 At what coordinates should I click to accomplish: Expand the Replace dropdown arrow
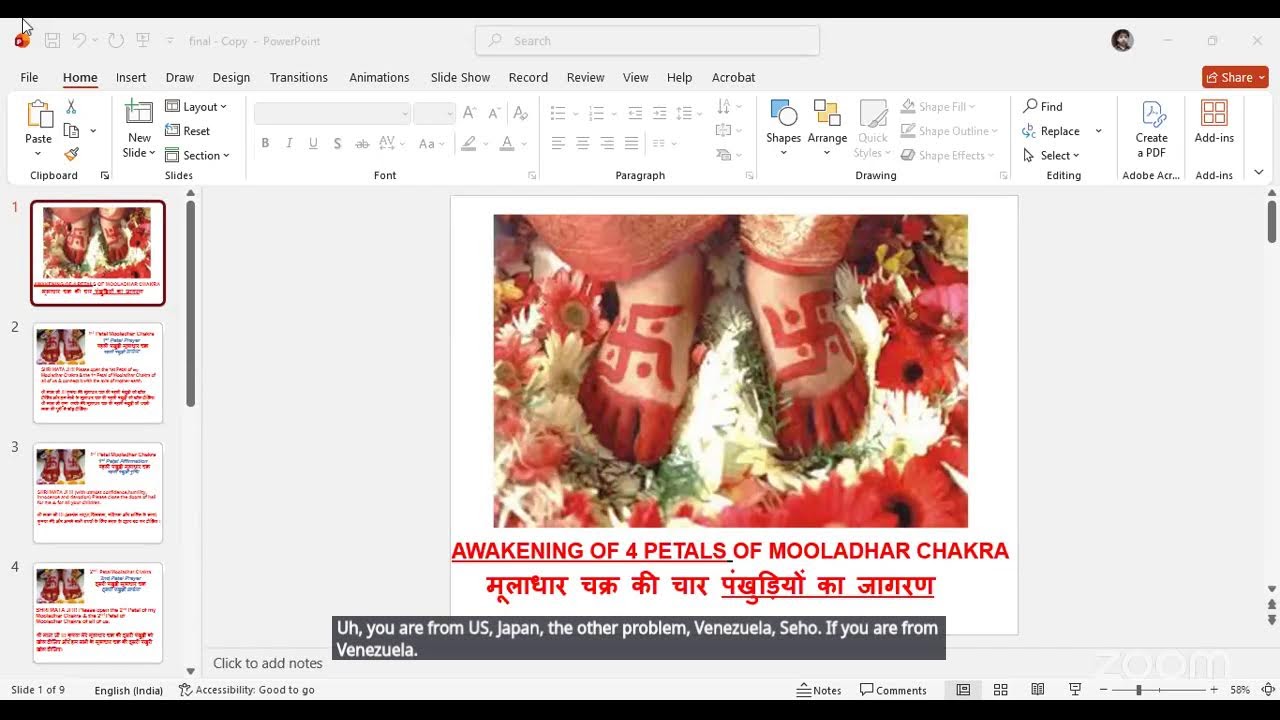[1098, 131]
